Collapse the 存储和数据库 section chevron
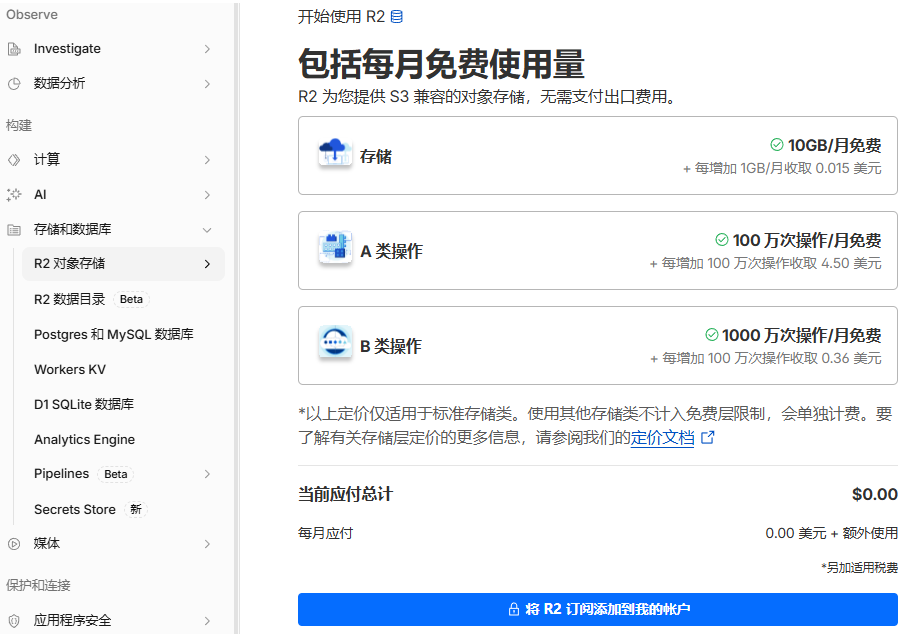Image resolution: width=922 pixels, height=634 pixels. pos(207,230)
